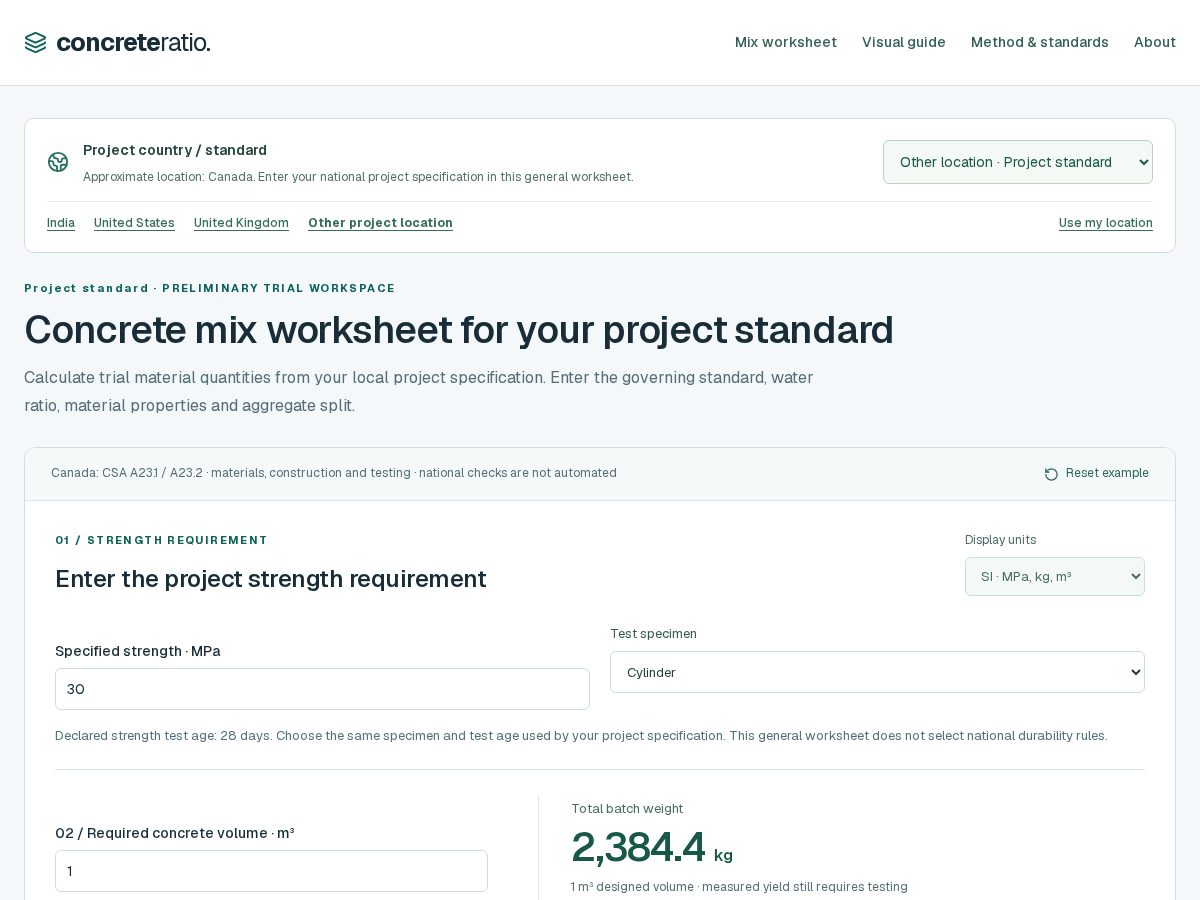Click the concreteratio. brand name
The image size is (1200, 900).
(133, 42)
